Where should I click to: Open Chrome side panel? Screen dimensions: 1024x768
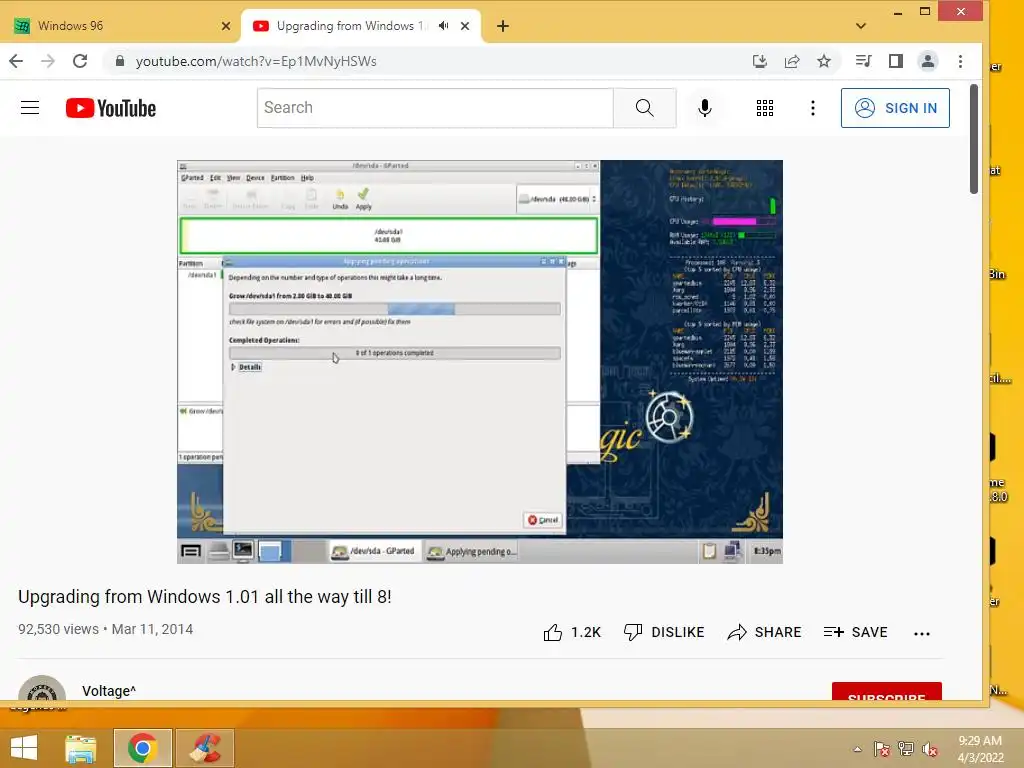896,61
